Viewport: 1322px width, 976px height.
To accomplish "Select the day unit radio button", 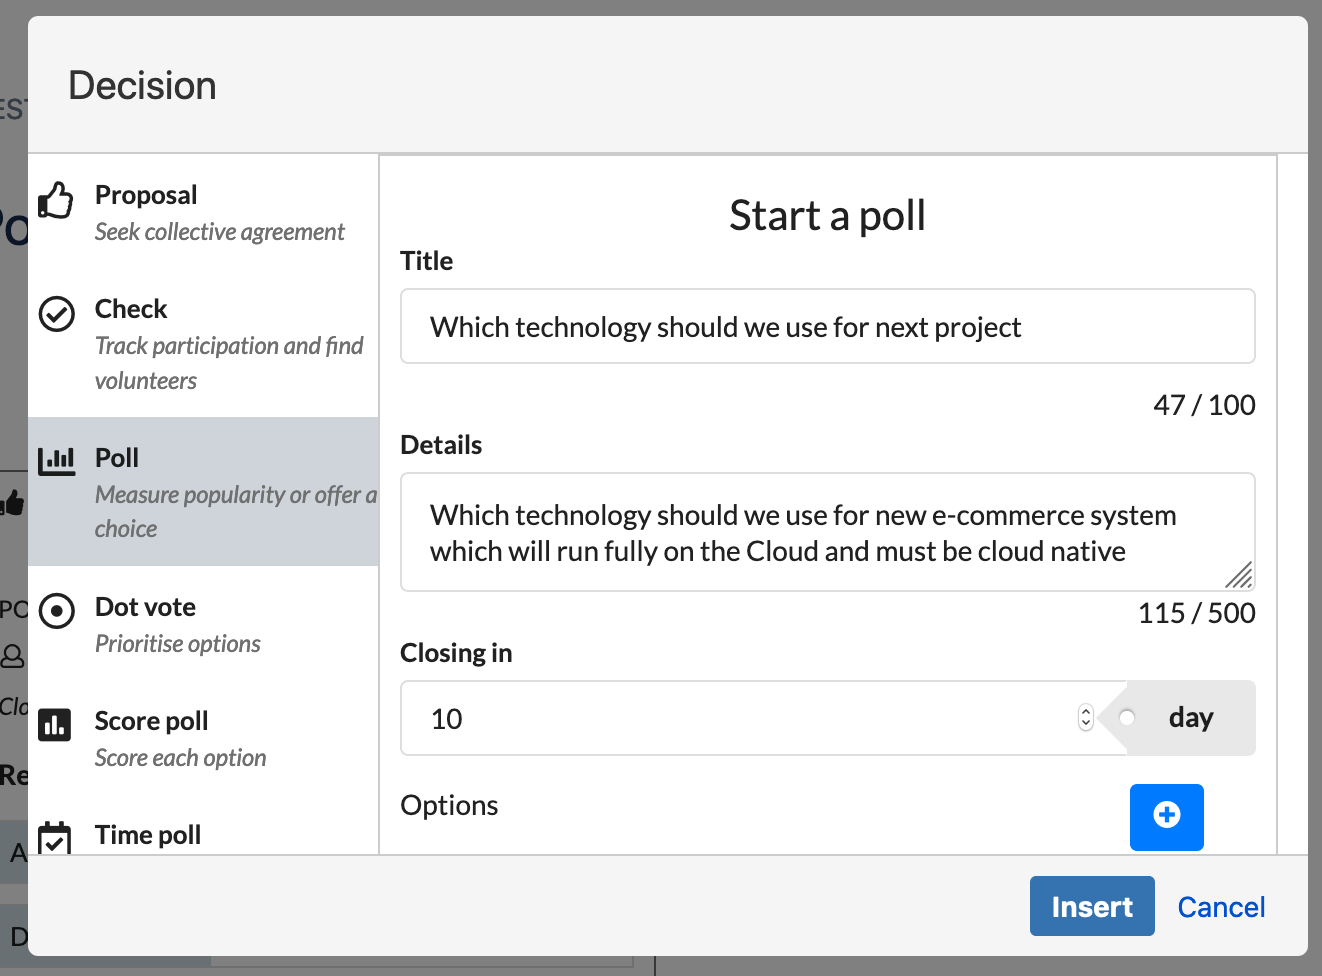I will pyautogui.click(x=1127, y=718).
